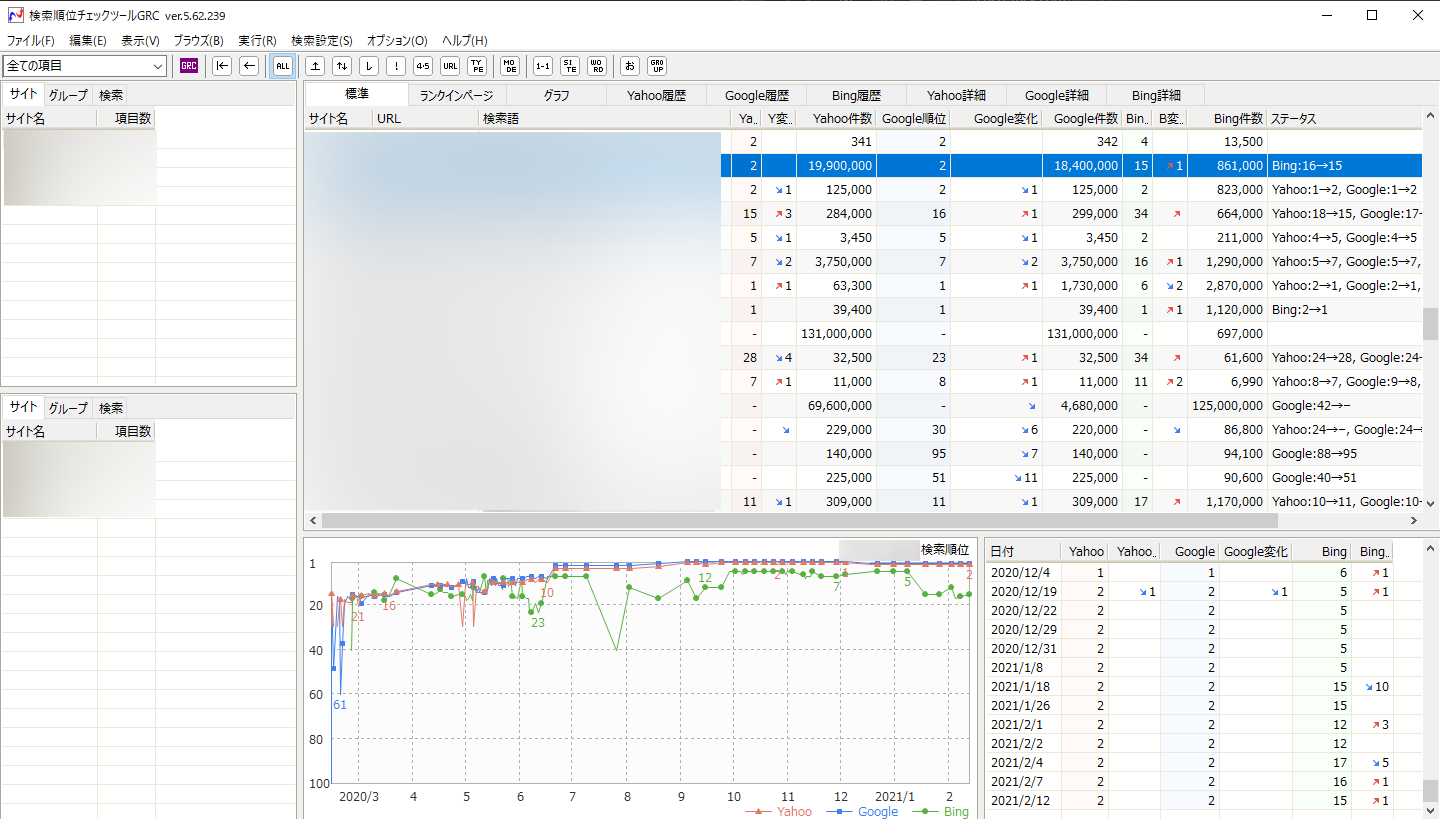Click the 日付 column header in history table
Viewport: 1440px width, 819px height.
[1022, 552]
